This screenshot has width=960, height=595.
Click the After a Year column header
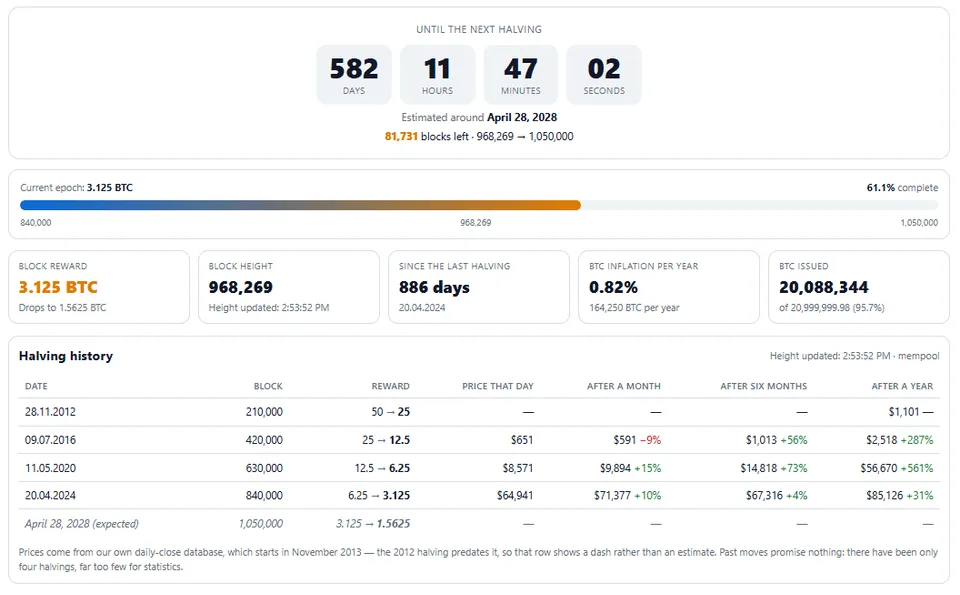tap(902, 386)
